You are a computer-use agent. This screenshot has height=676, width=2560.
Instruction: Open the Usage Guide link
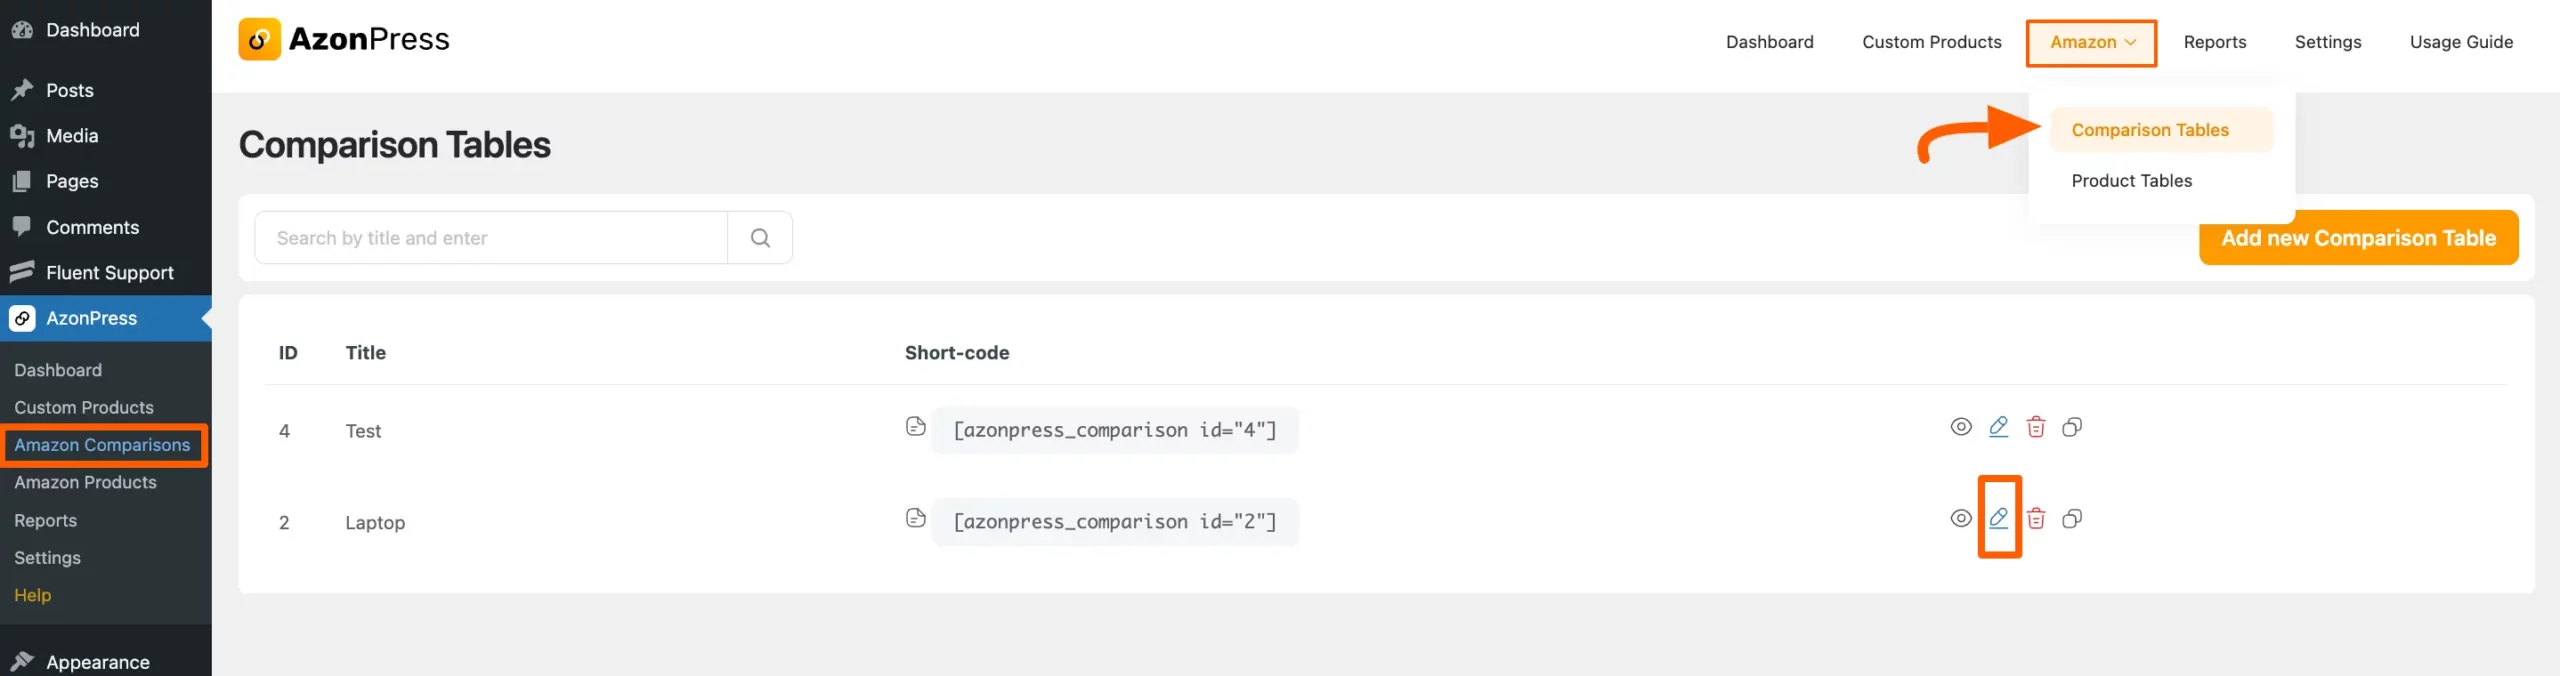click(2461, 42)
